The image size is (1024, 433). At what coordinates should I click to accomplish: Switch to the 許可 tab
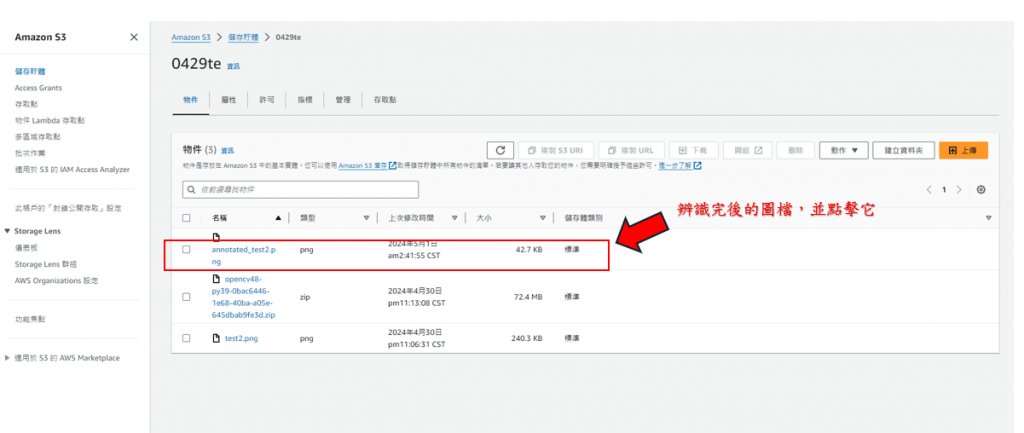tap(266, 100)
